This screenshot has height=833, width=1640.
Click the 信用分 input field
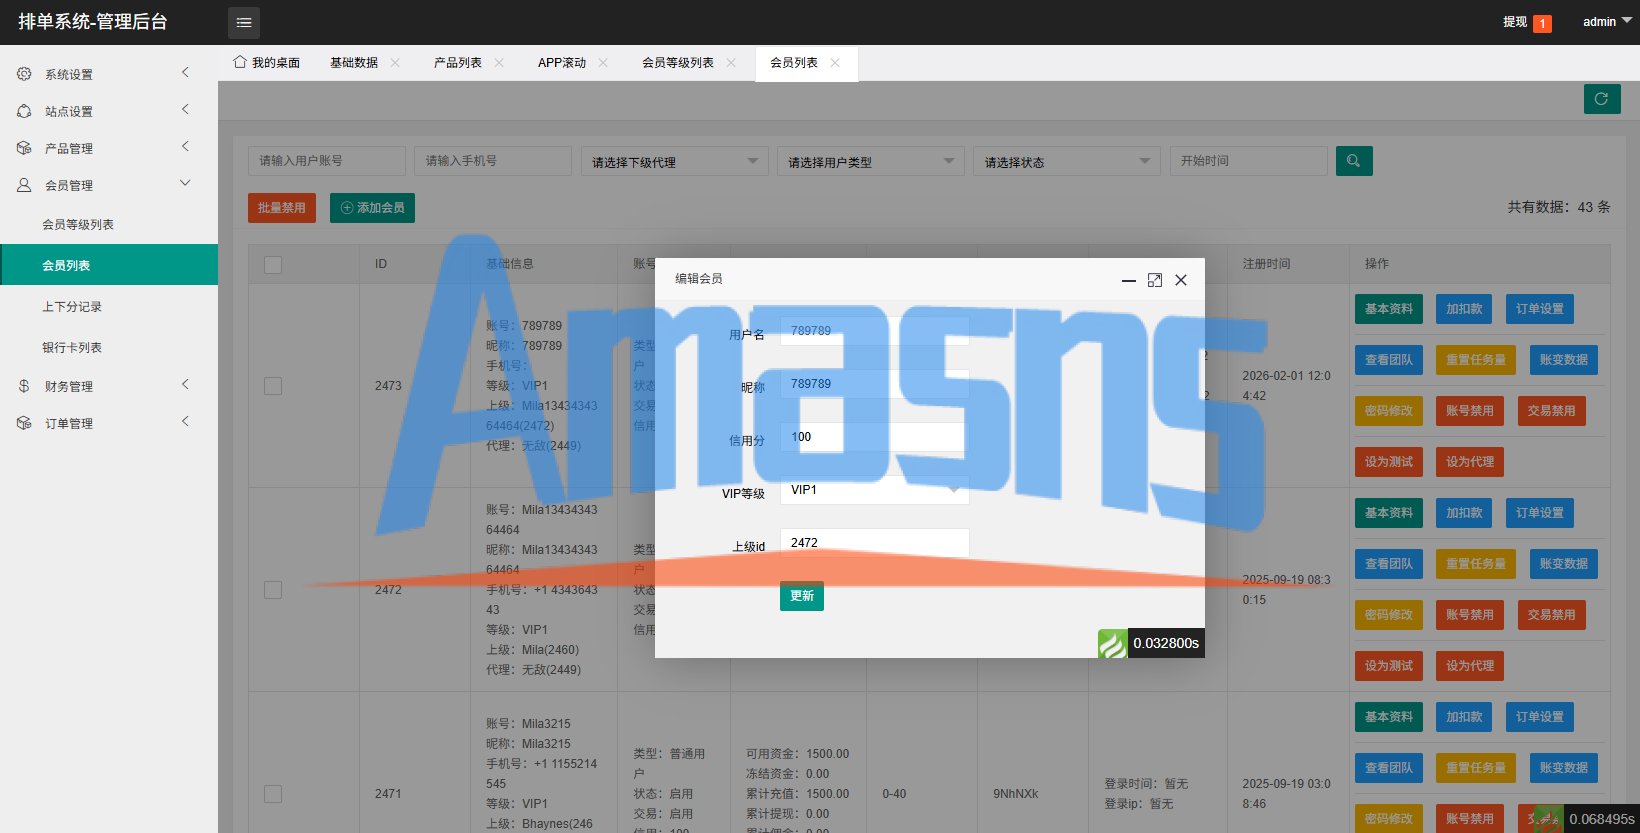875,437
